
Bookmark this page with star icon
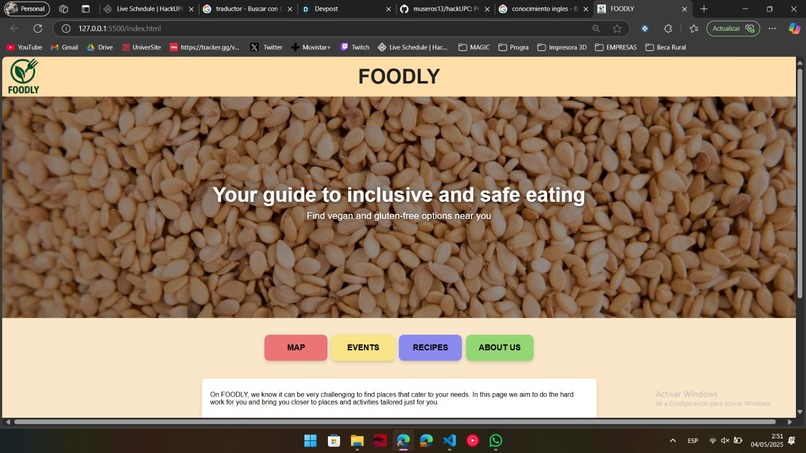click(617, 28)
